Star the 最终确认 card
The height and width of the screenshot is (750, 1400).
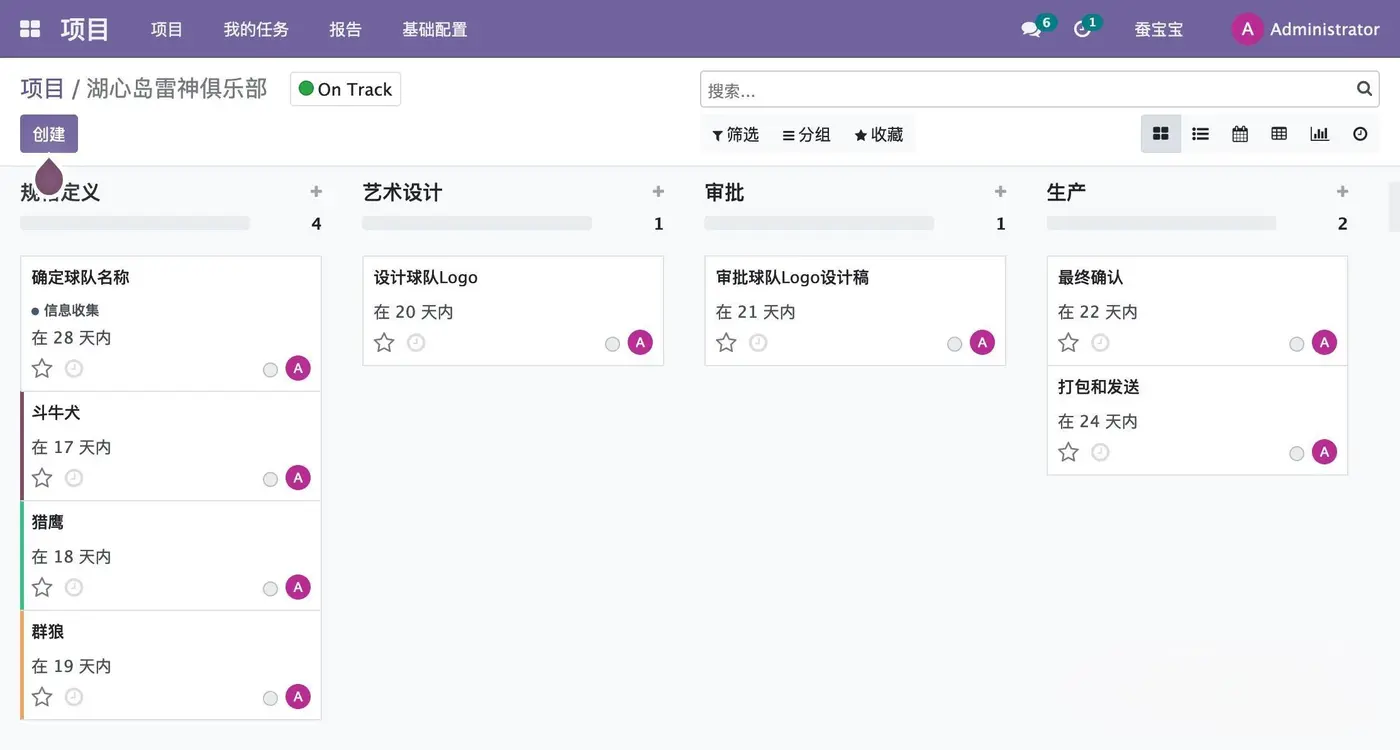(1067, 342)
